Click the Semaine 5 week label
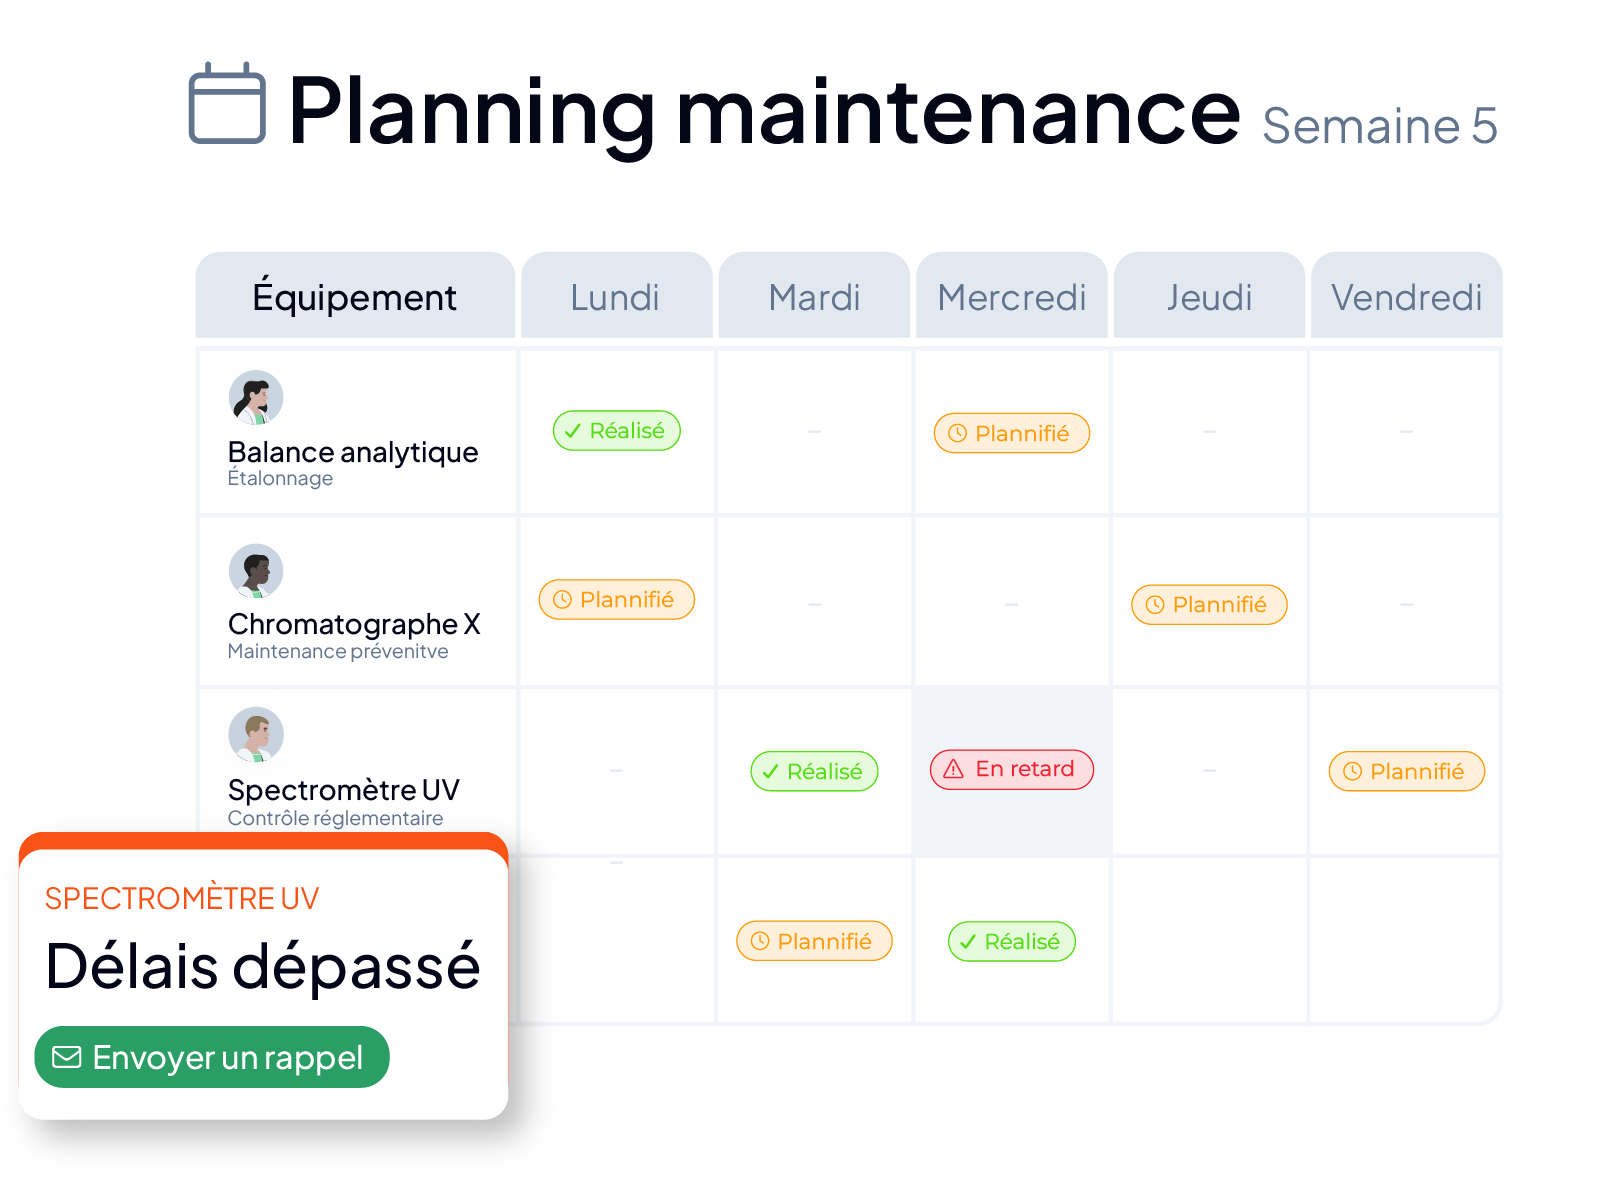Image resolution: width=1605 pixels, height=1184 pixels. [1379, 126]
